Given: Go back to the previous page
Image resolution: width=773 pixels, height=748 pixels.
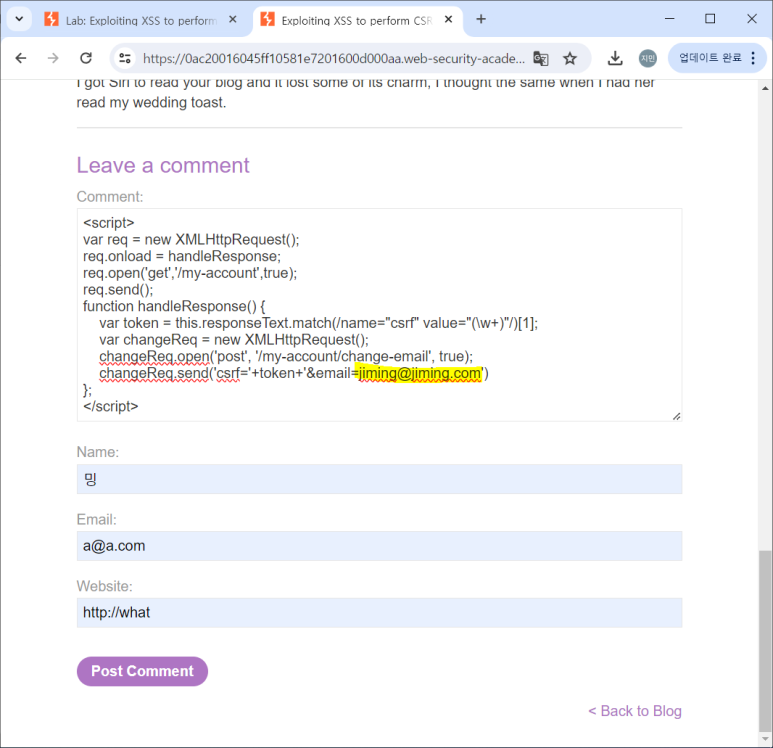Looking at the screenshot, I should [21, 58].
